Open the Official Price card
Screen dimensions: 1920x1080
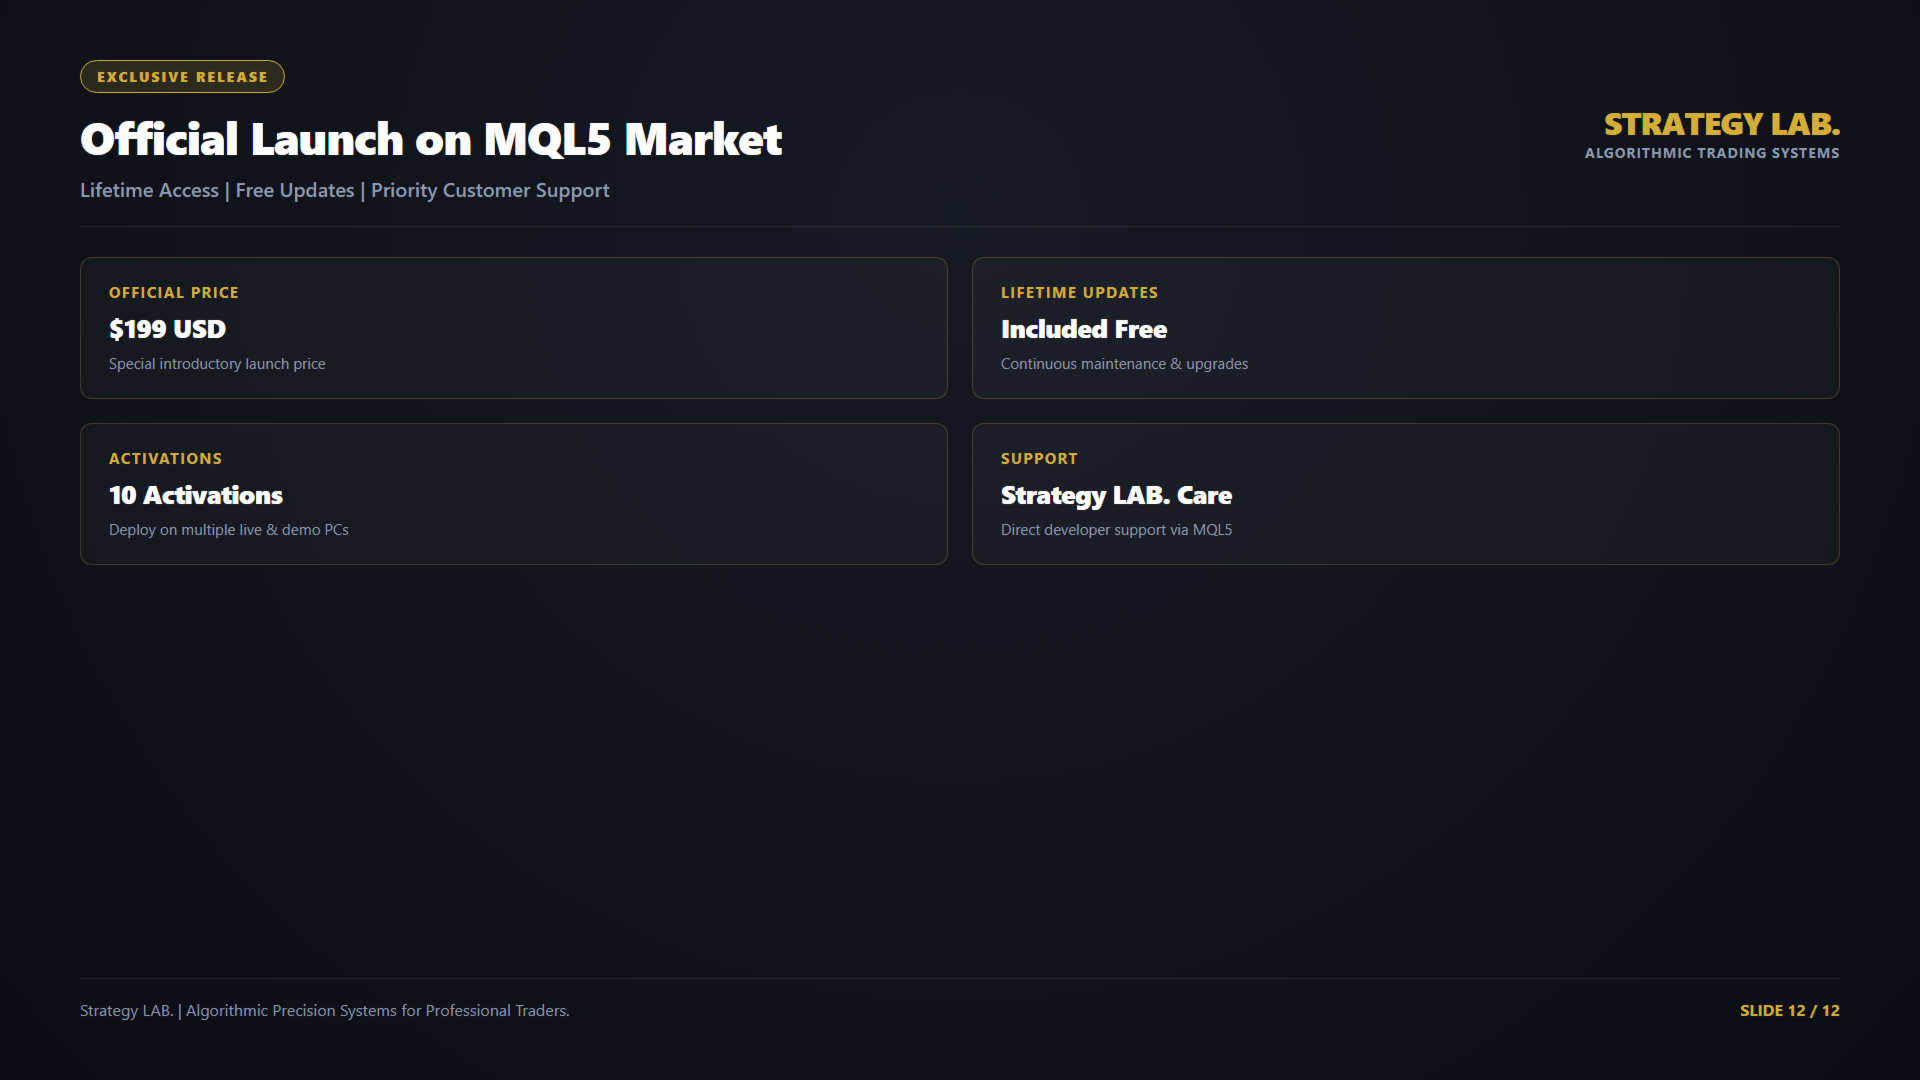(514, 328)
